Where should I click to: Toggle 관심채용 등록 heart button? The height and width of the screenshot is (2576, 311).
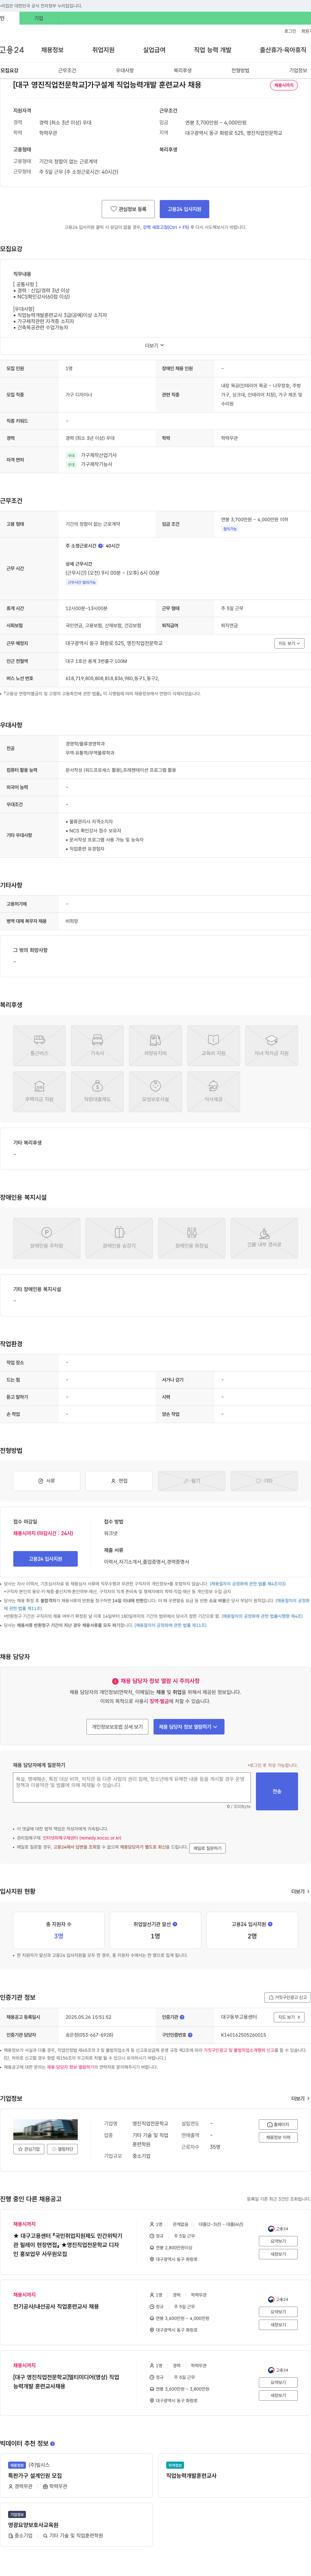128,209
